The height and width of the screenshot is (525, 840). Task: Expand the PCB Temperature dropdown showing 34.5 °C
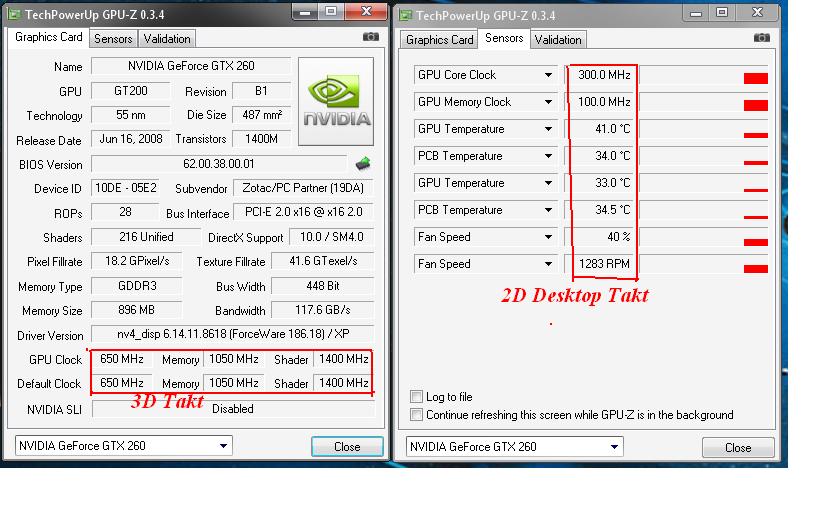(548, 210)
